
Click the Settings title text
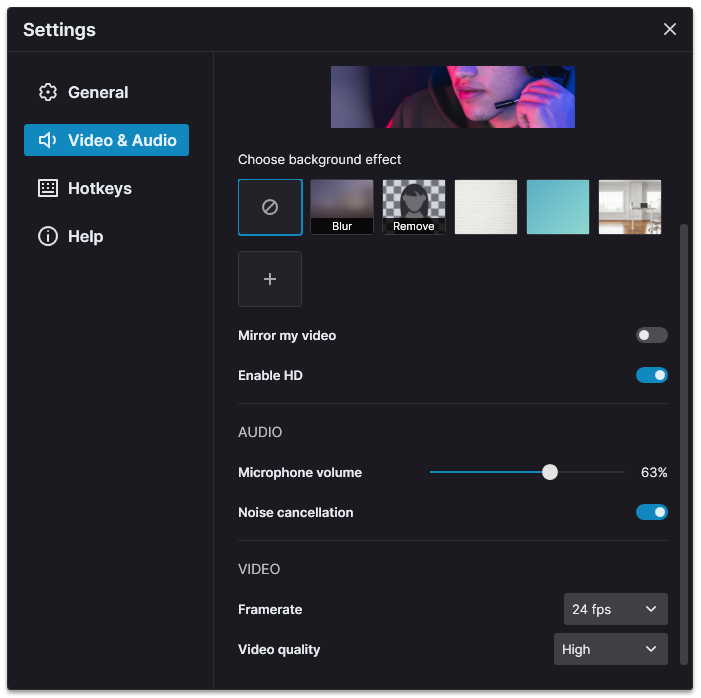tap(59, 30)
